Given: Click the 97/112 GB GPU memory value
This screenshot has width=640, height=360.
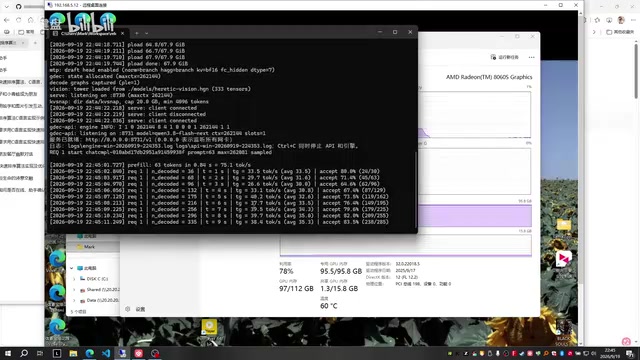Looking at the screenshot, I should click(x=296, y=289).
